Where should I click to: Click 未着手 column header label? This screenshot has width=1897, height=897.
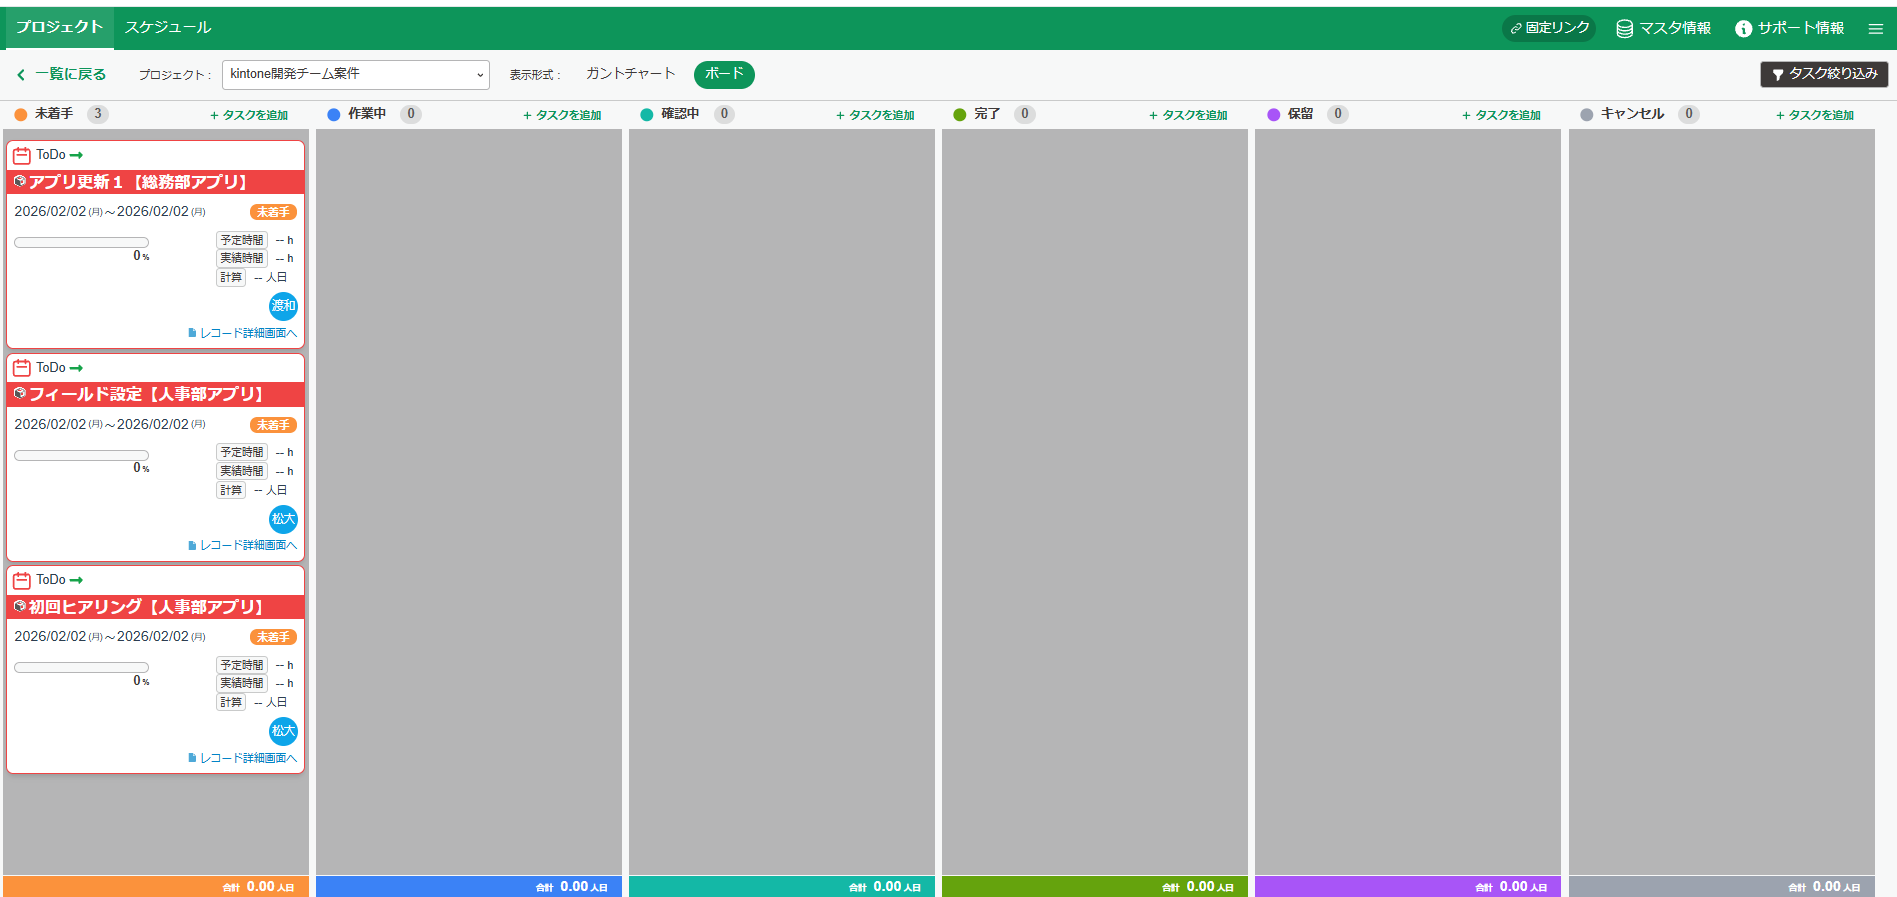[54, 114]
